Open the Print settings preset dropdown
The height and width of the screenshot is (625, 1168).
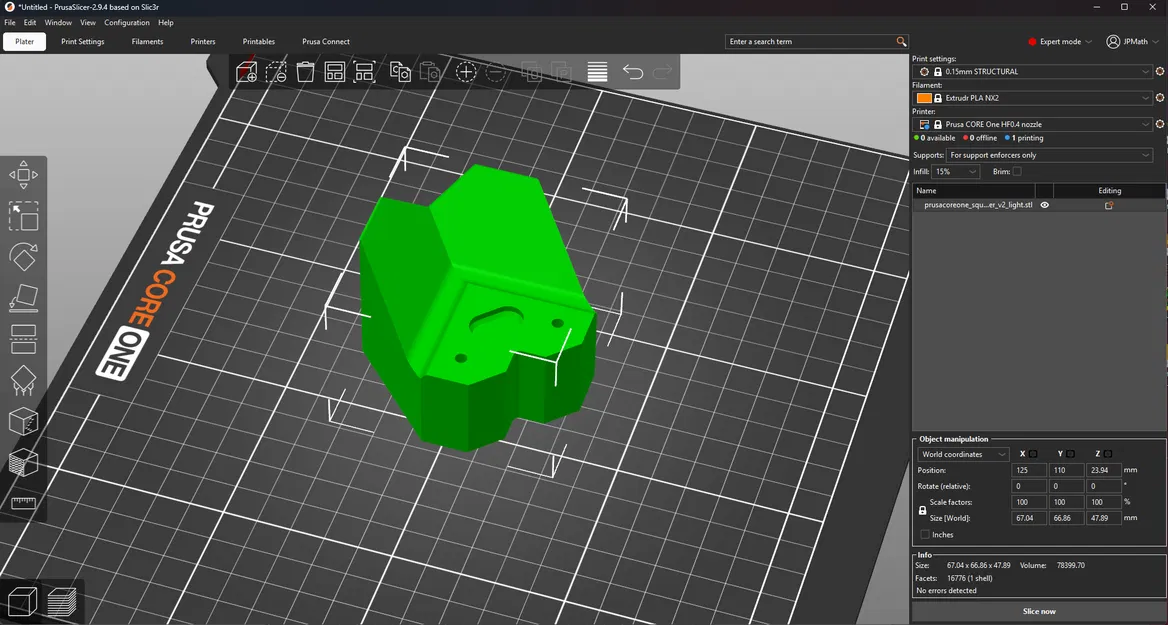coord(1034,72)
